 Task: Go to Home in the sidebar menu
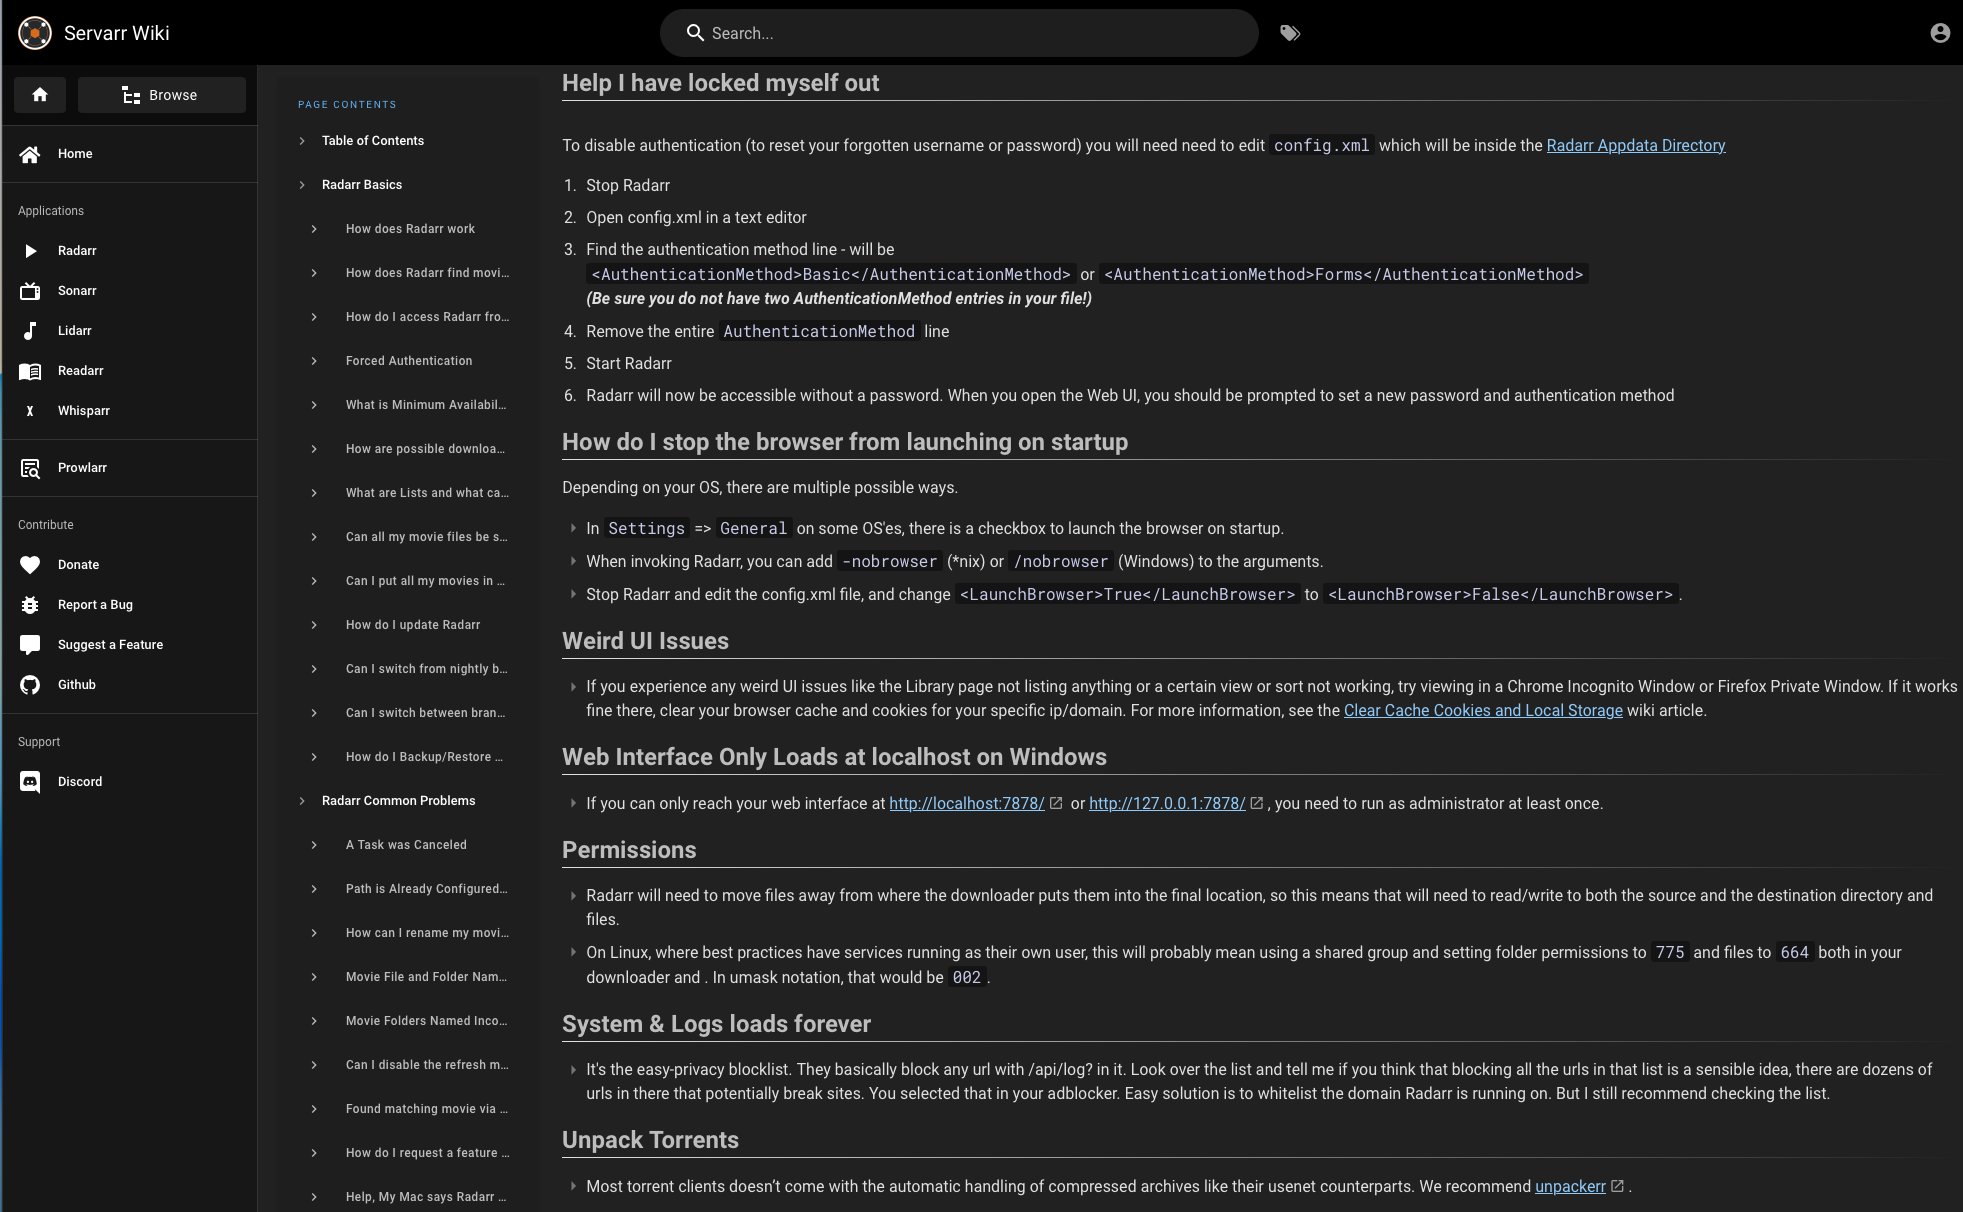[130, 154]
